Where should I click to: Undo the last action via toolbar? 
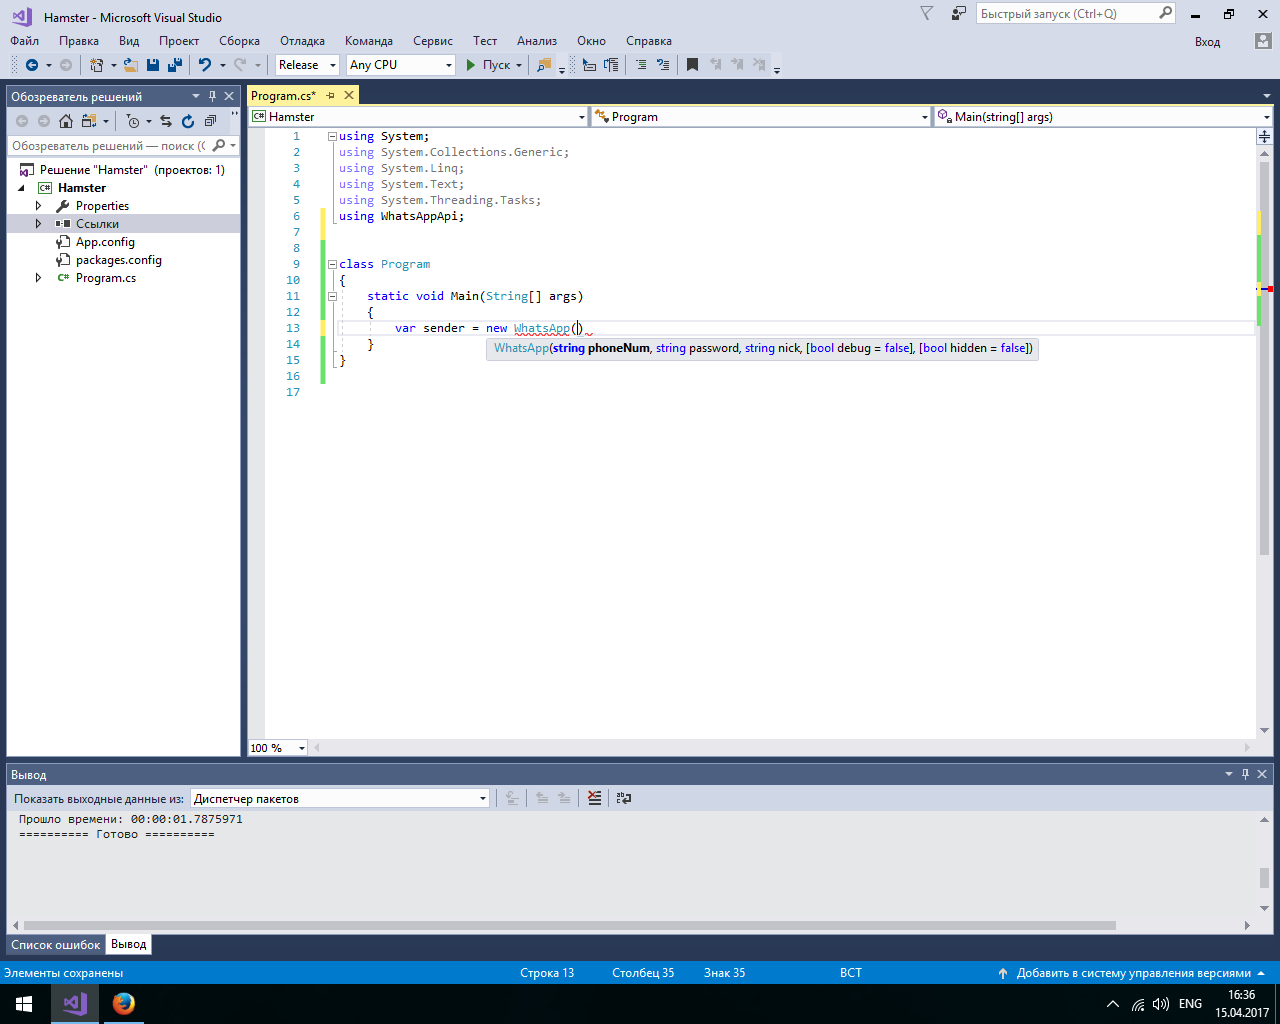point(205,65)
